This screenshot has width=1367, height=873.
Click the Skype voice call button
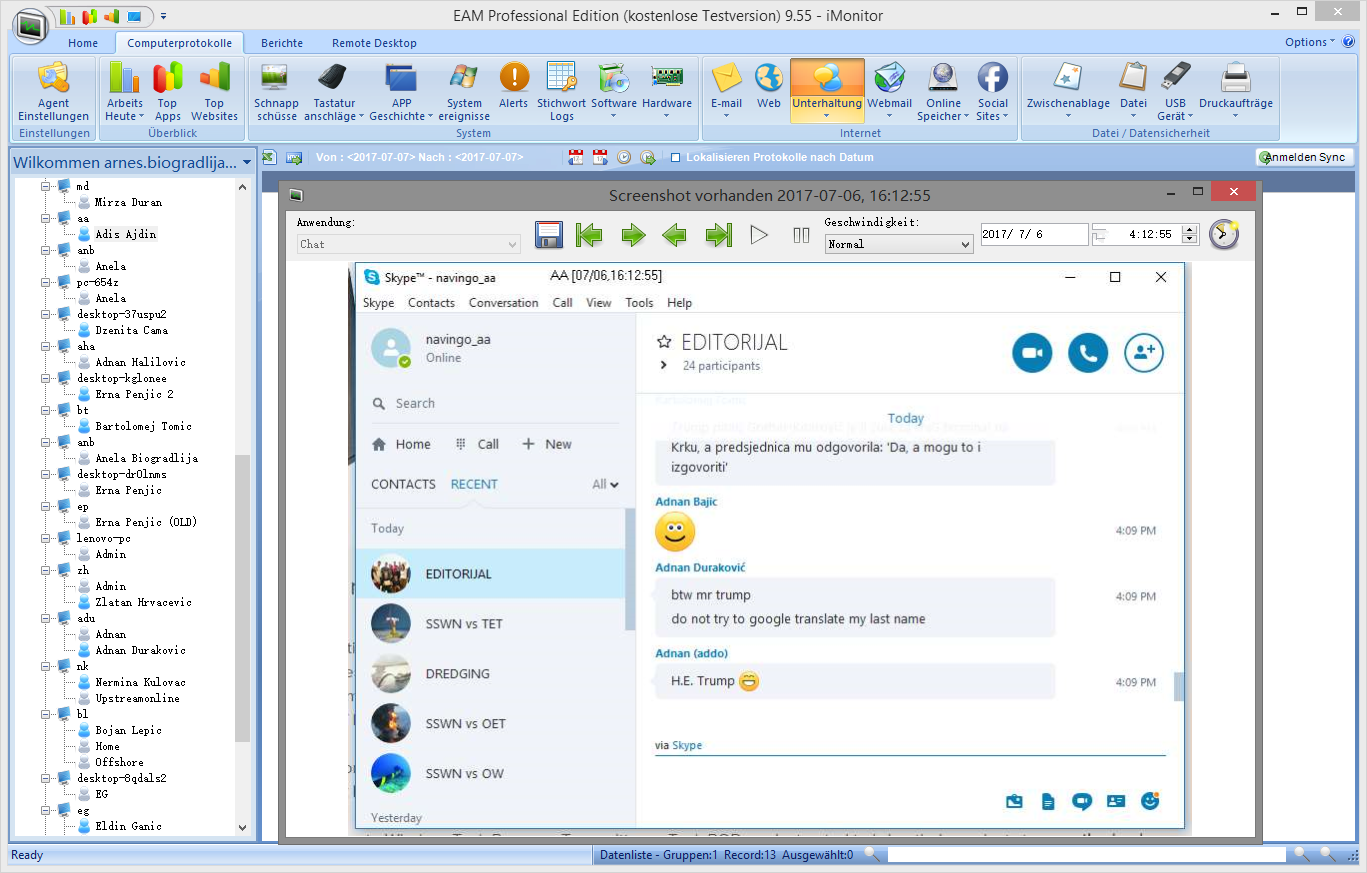click(x=1088, y=353)
